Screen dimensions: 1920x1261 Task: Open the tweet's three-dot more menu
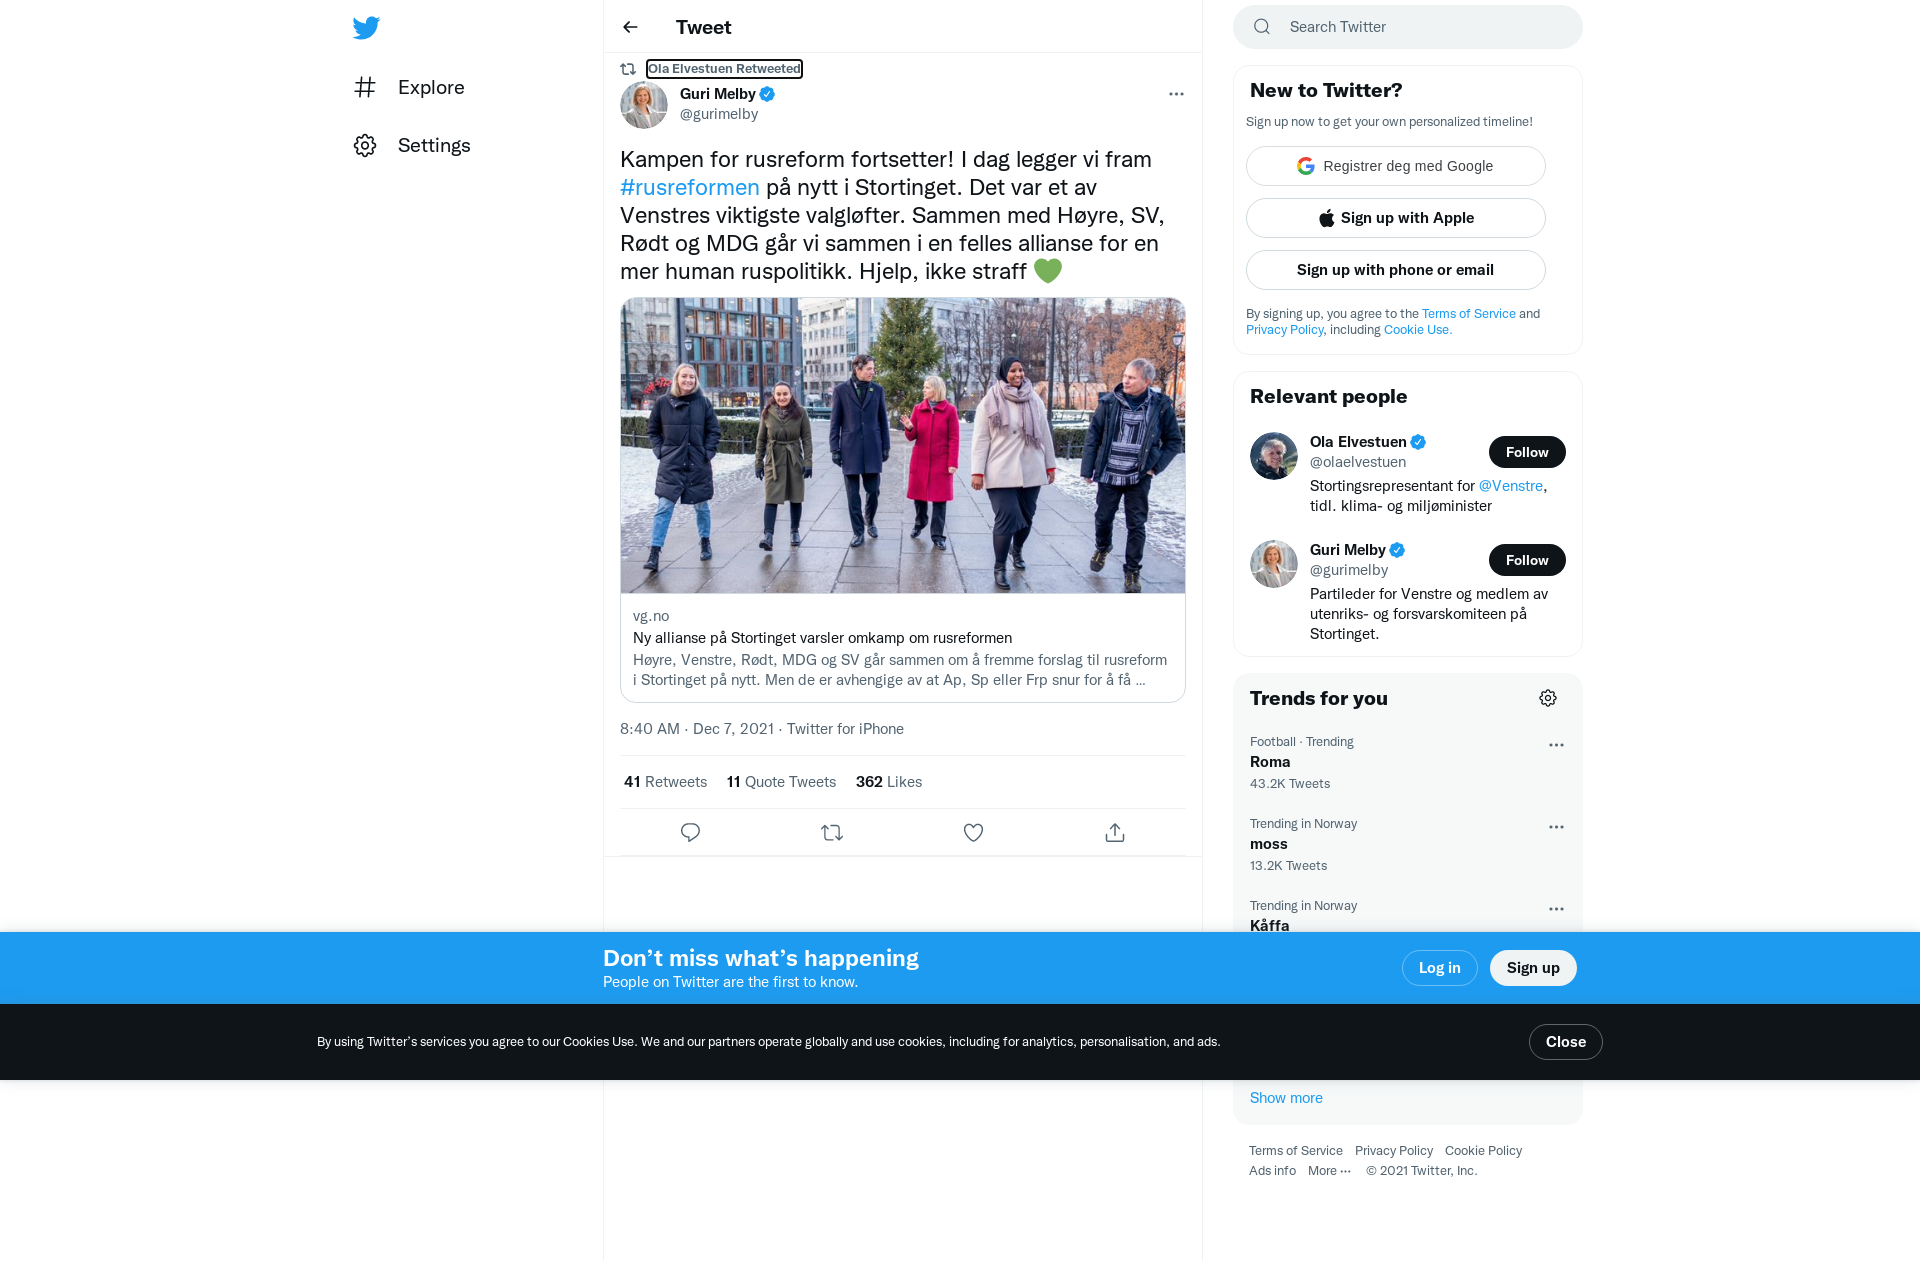[1176, 94]
